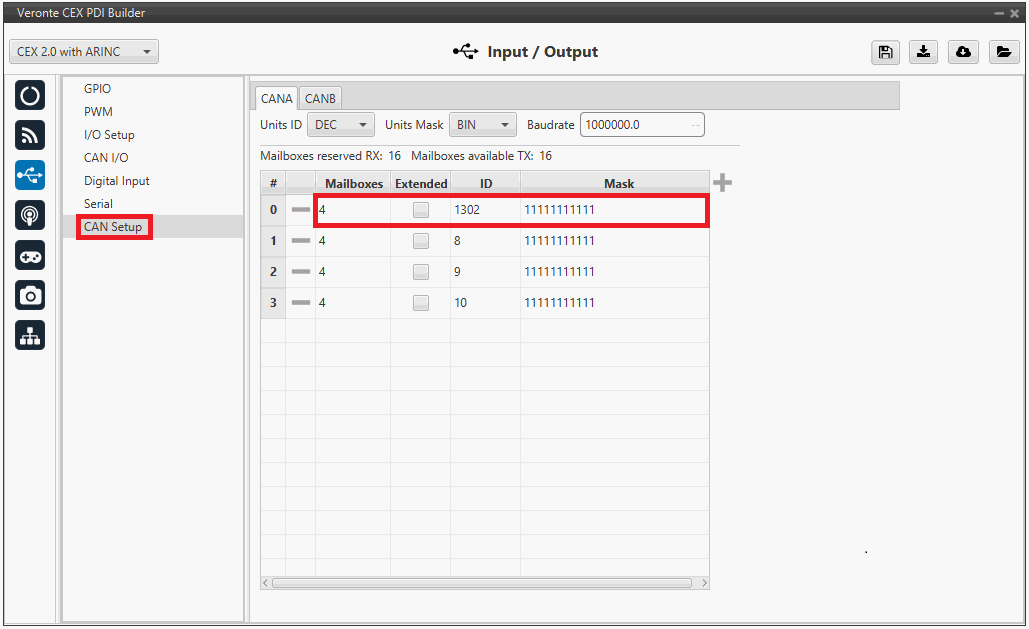This screenshot has height=629, width=1029.
Task: Click the plus icon to add mailbox row
Action: (x=722, y=182)
